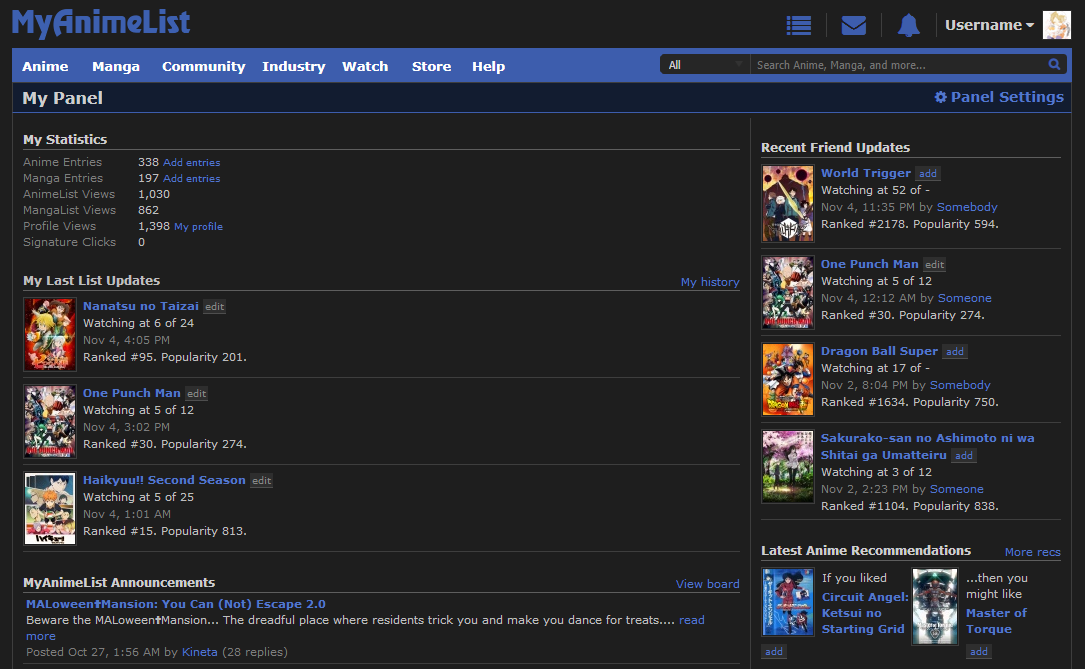The height and width of the screenshot is (669, 1085).
Task: Click One Punch Man cover in Recent Friend Updates
Action: [788, 293]
